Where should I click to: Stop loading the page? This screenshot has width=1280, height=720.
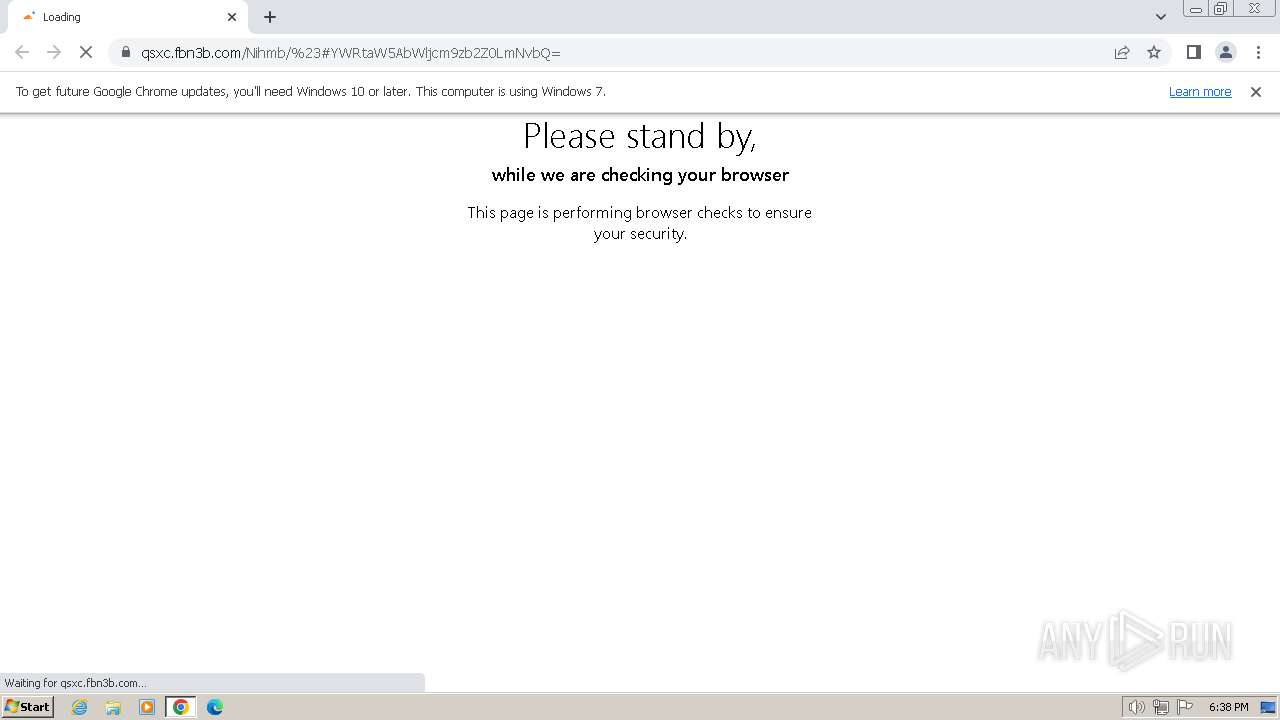tap(86, 52)
